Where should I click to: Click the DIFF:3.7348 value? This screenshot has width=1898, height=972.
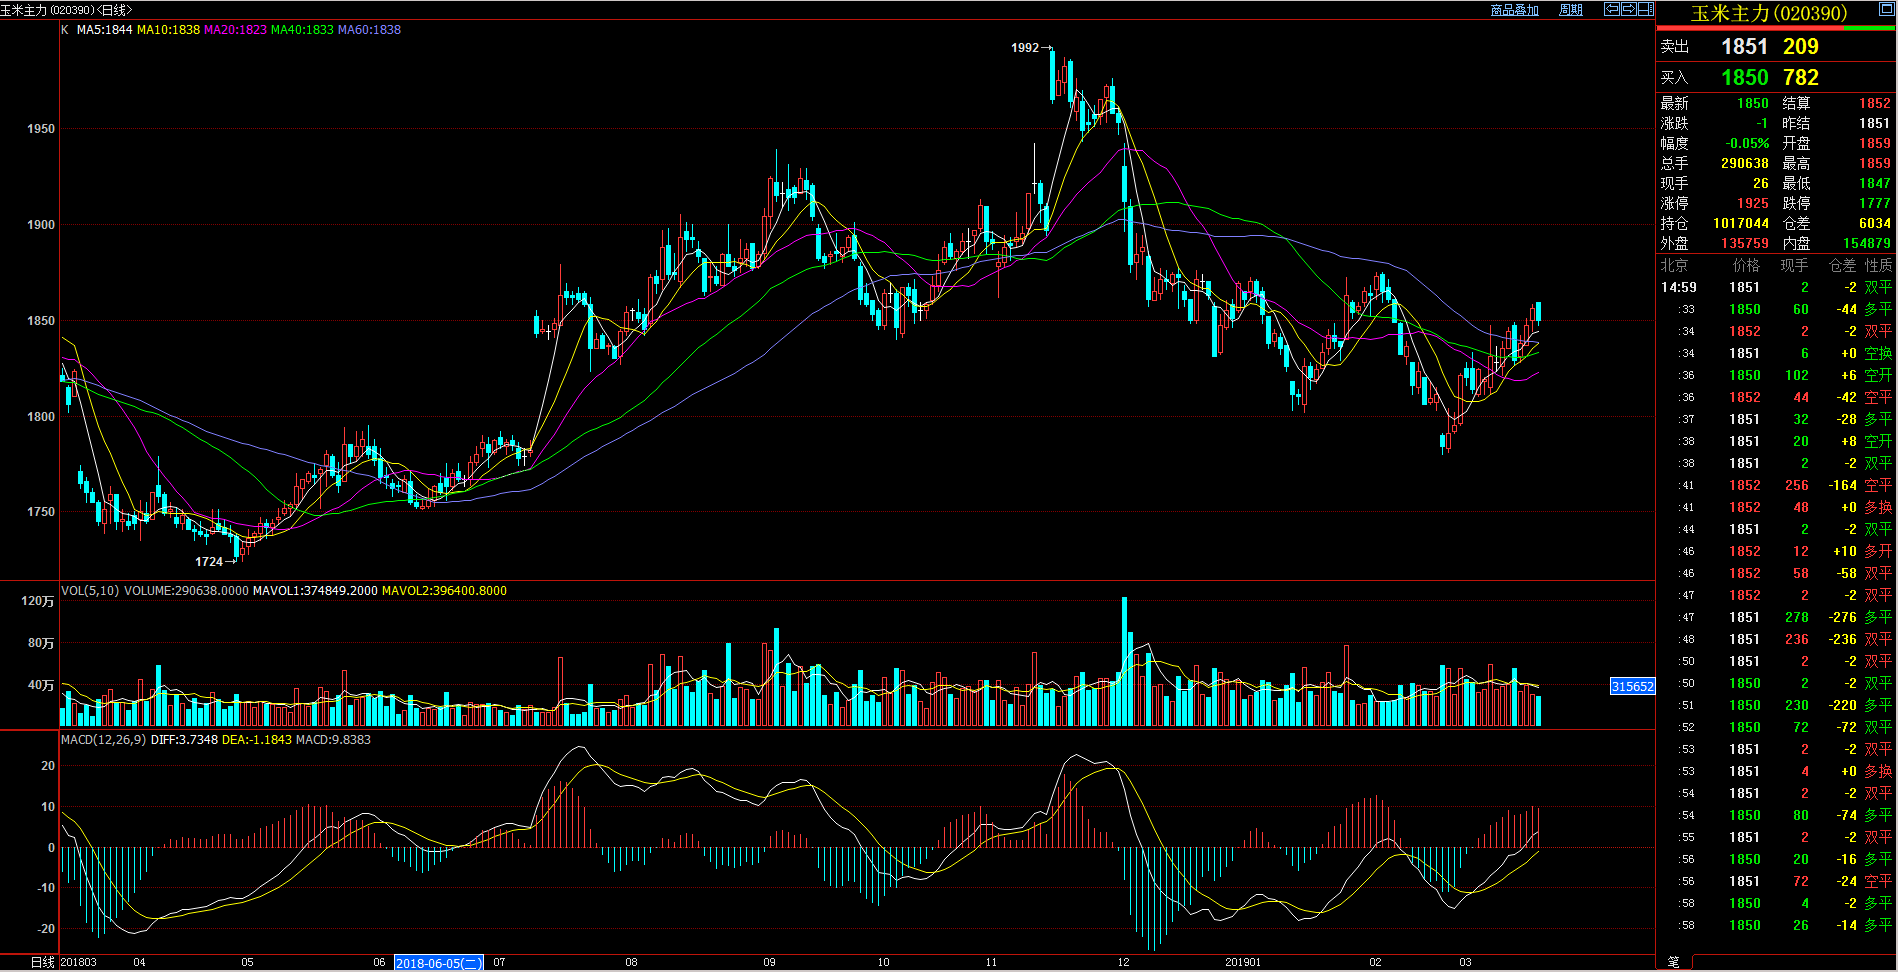coord(184,740)
